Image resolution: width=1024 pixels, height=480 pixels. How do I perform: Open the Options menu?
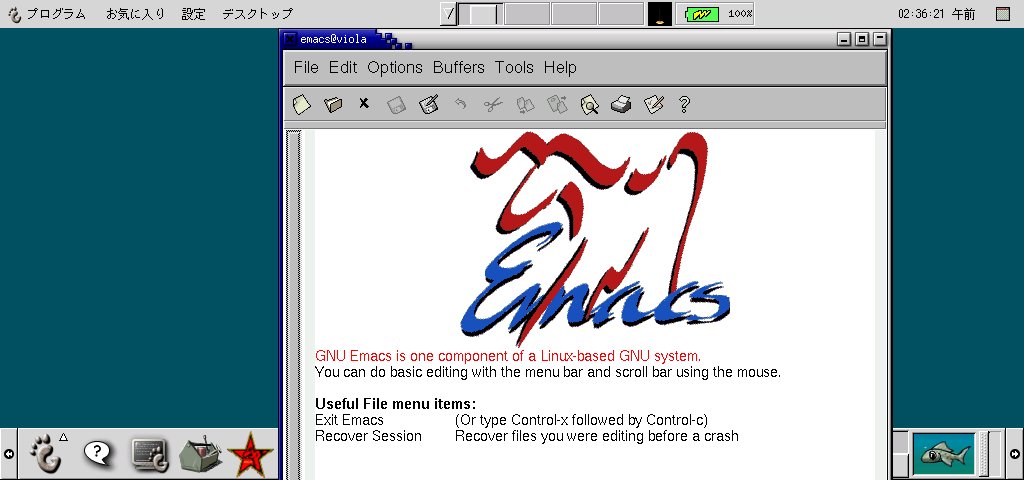(395, 67)
